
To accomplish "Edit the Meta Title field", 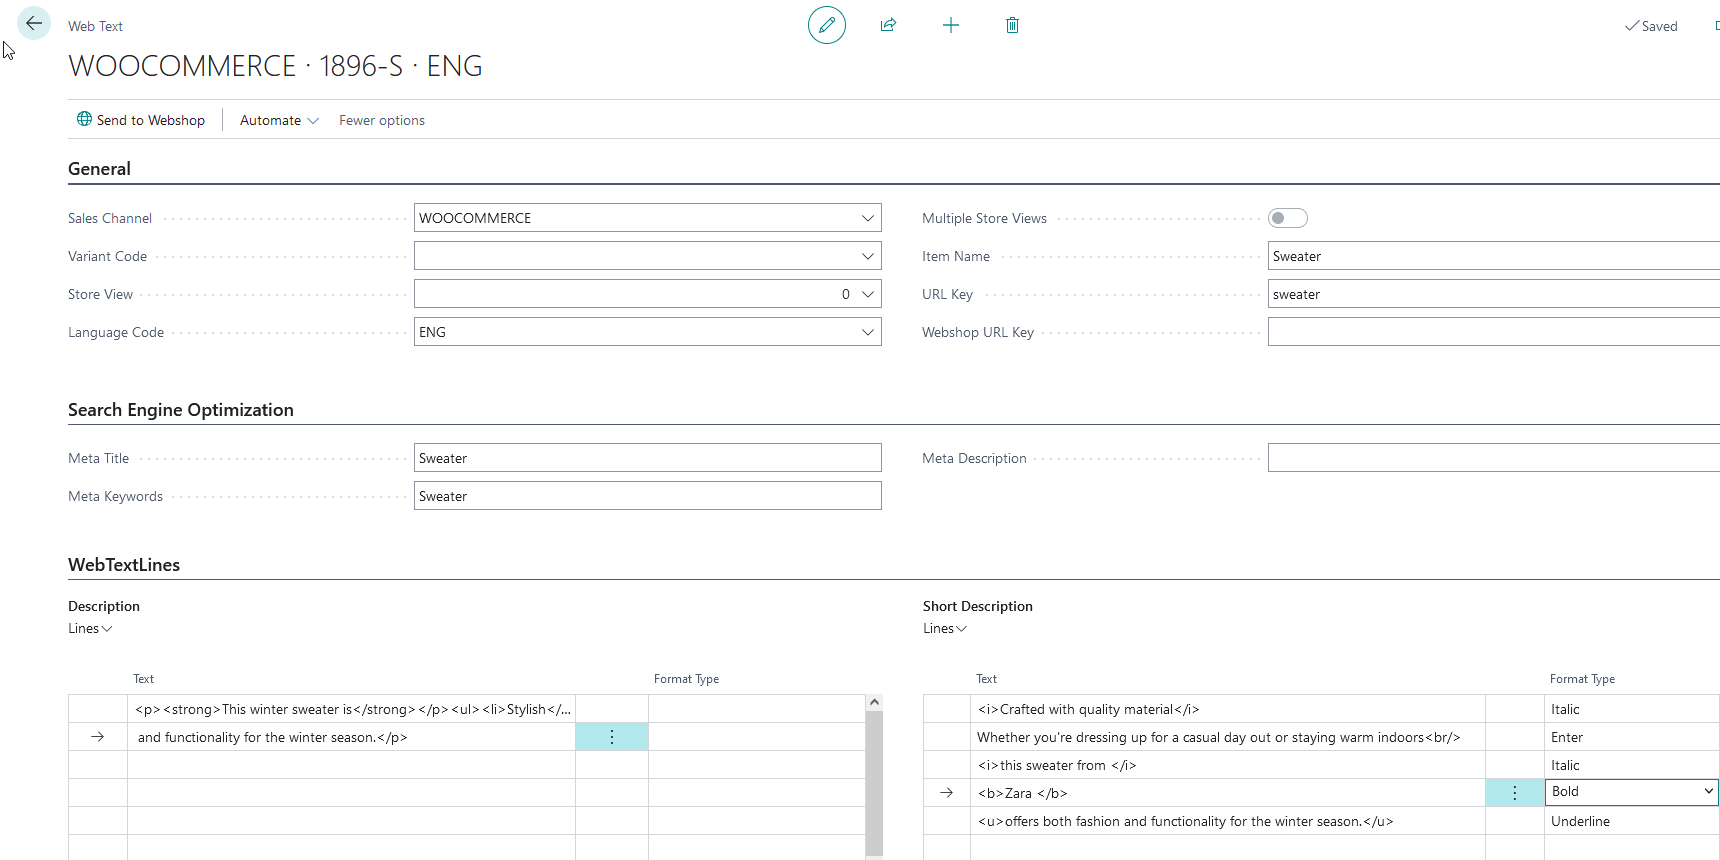I will click(648, 458).
